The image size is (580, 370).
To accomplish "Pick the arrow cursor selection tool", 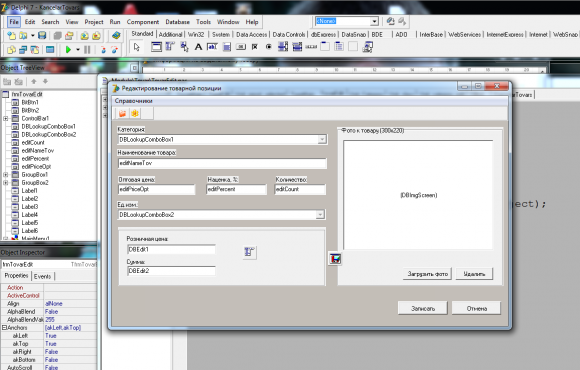I will tap(136, 47).
